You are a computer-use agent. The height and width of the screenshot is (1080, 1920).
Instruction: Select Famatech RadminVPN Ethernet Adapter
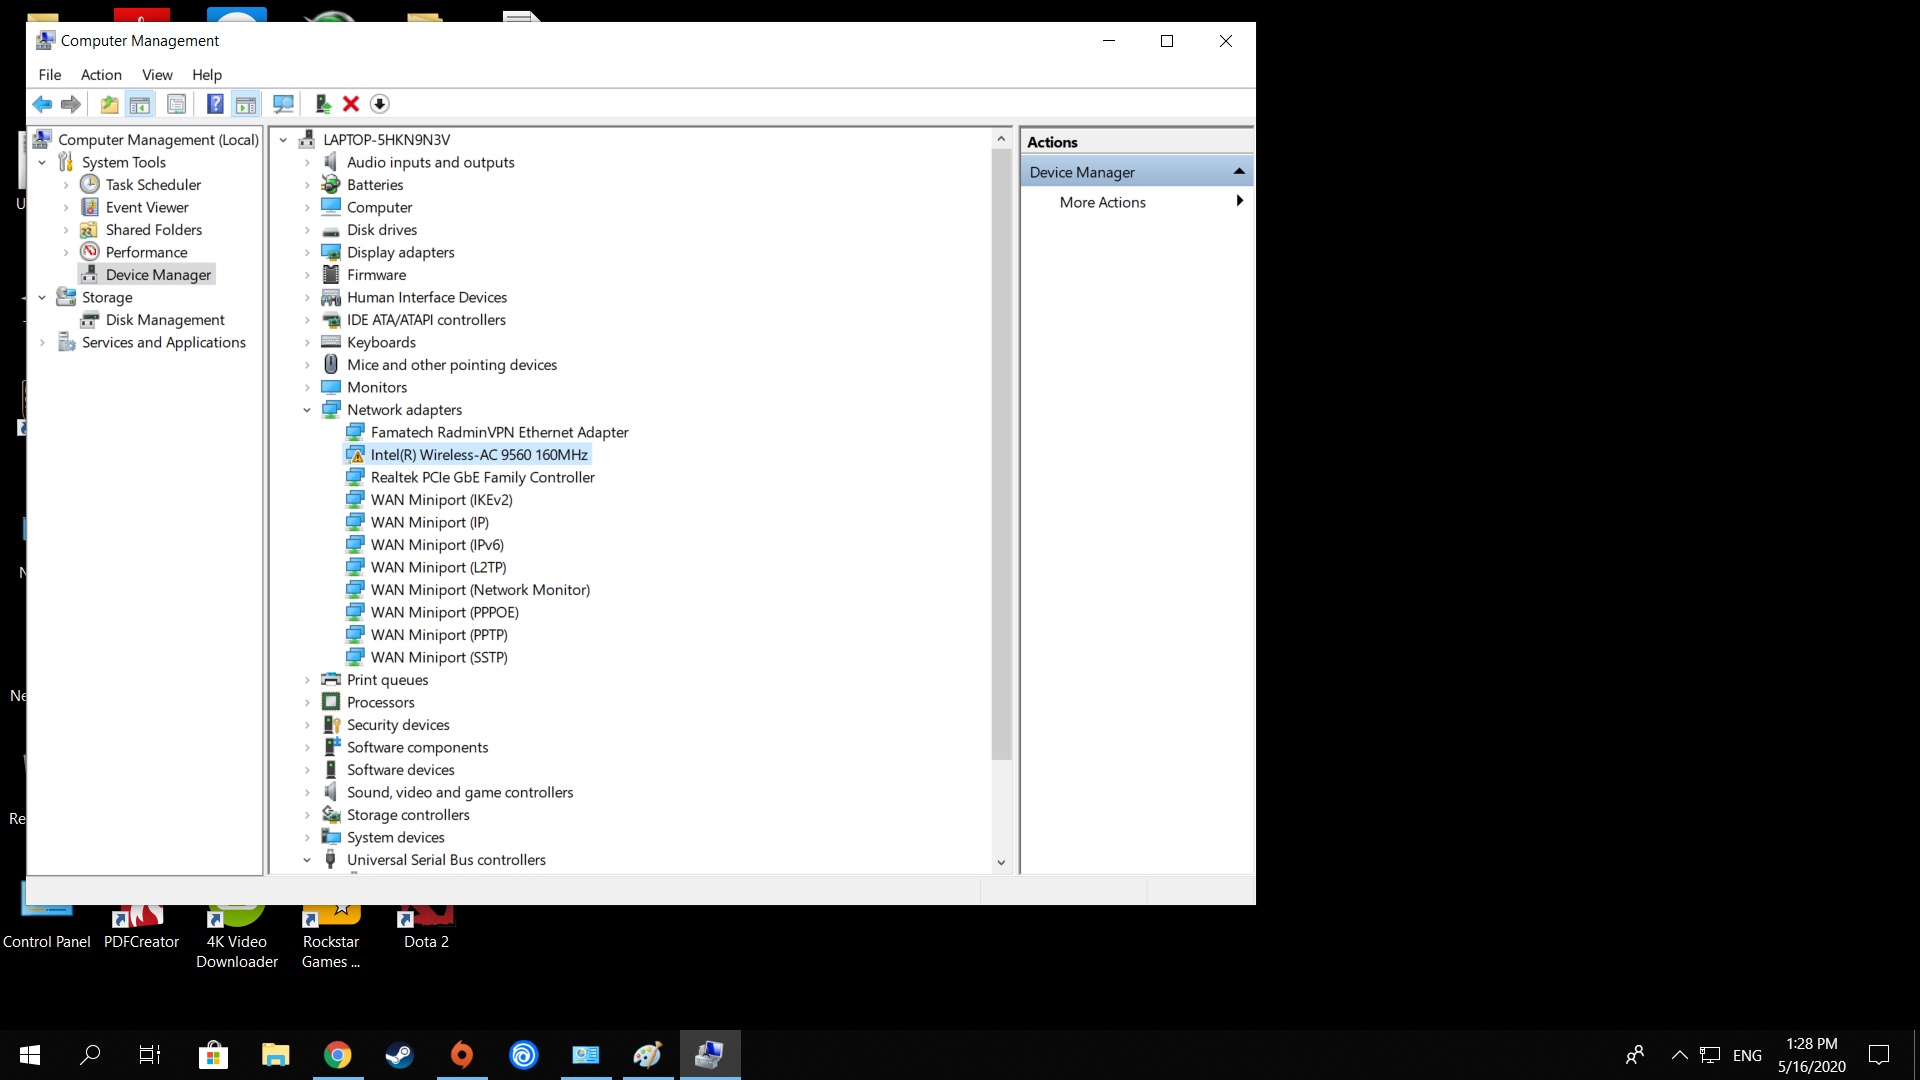pyautogui.click(x=499, y=433)
